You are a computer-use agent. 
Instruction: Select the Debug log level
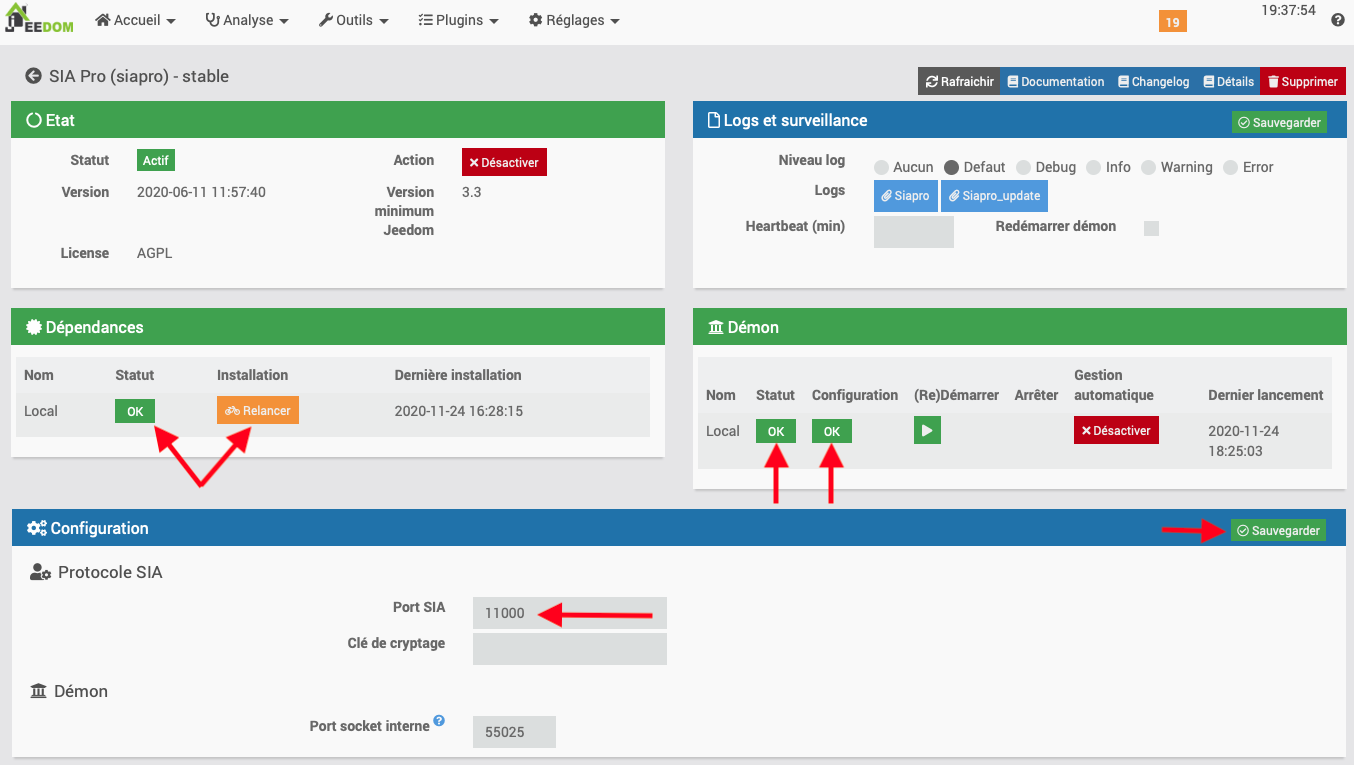pos(1023,167)
